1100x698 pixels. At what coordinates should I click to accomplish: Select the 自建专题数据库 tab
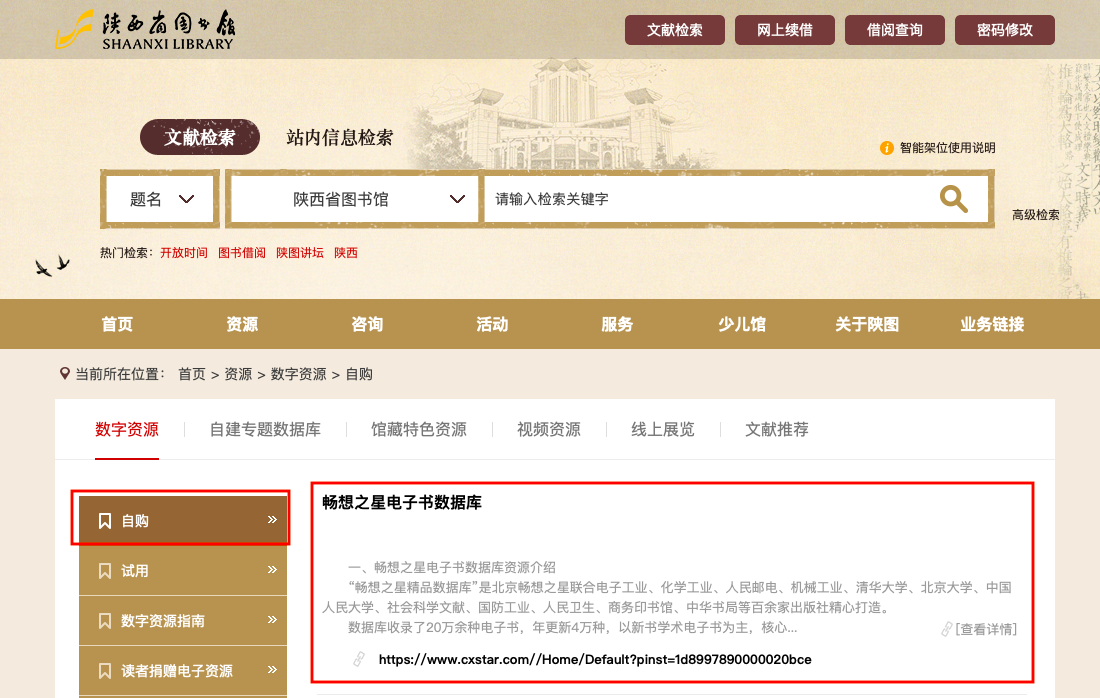tap(265, 429)
